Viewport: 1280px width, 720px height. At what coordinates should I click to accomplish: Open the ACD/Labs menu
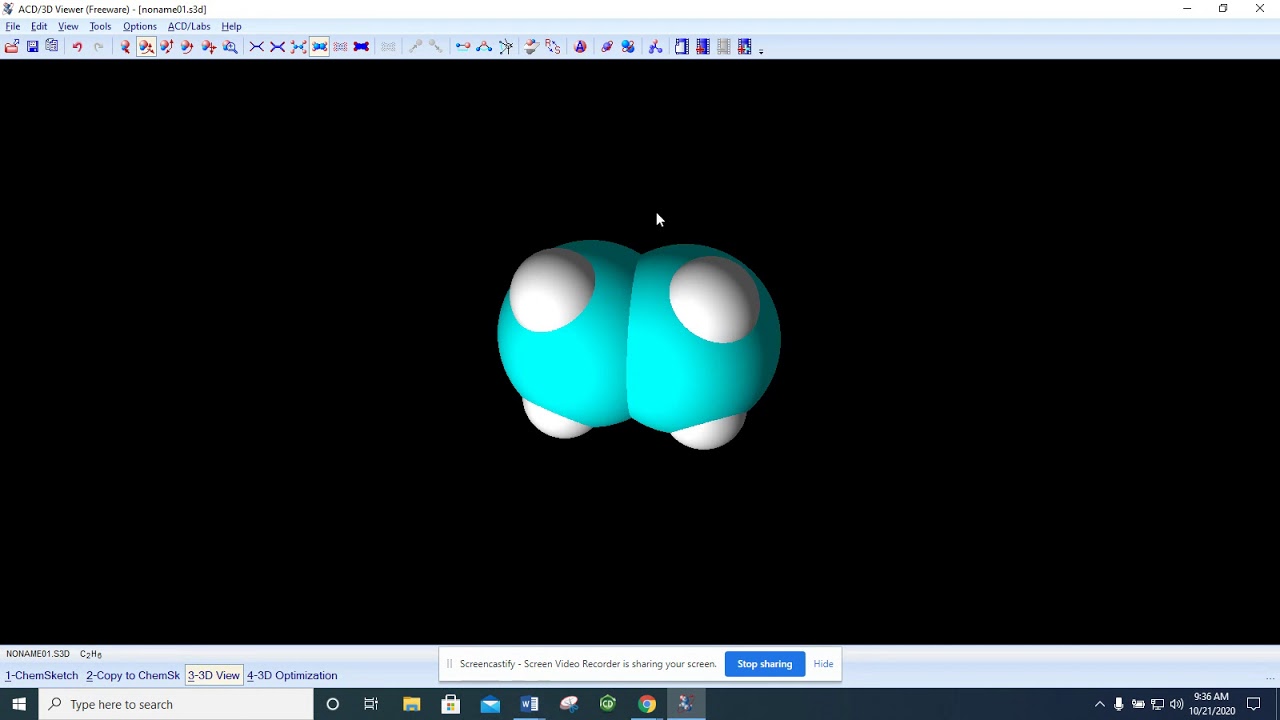189,27
